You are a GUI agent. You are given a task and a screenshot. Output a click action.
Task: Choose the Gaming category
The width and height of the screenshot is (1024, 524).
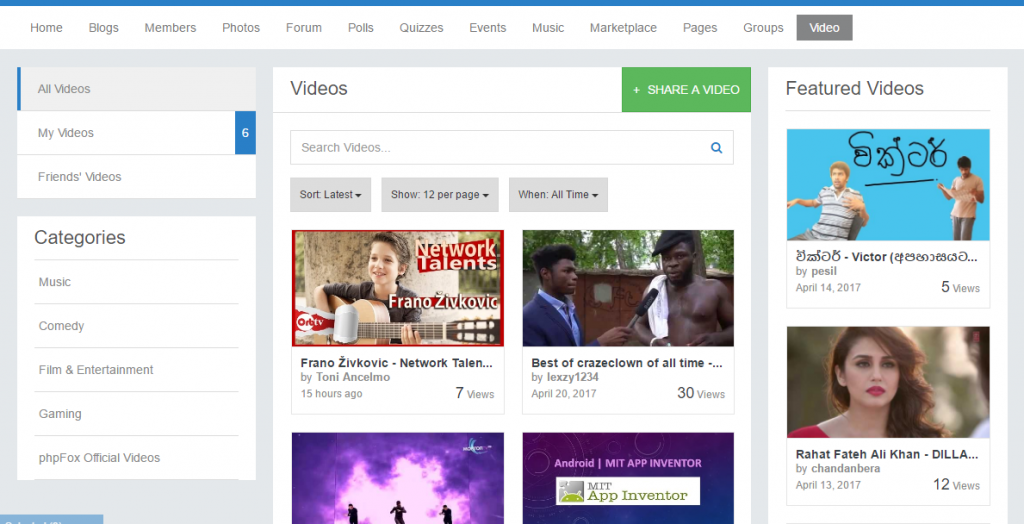(60, 414)
